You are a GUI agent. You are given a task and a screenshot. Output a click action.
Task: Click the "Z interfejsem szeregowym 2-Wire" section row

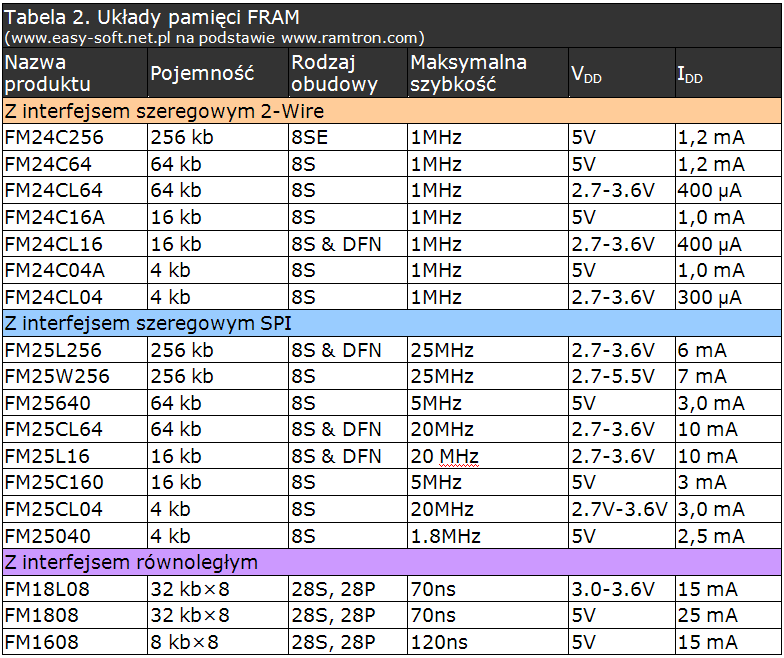point(392,111)
